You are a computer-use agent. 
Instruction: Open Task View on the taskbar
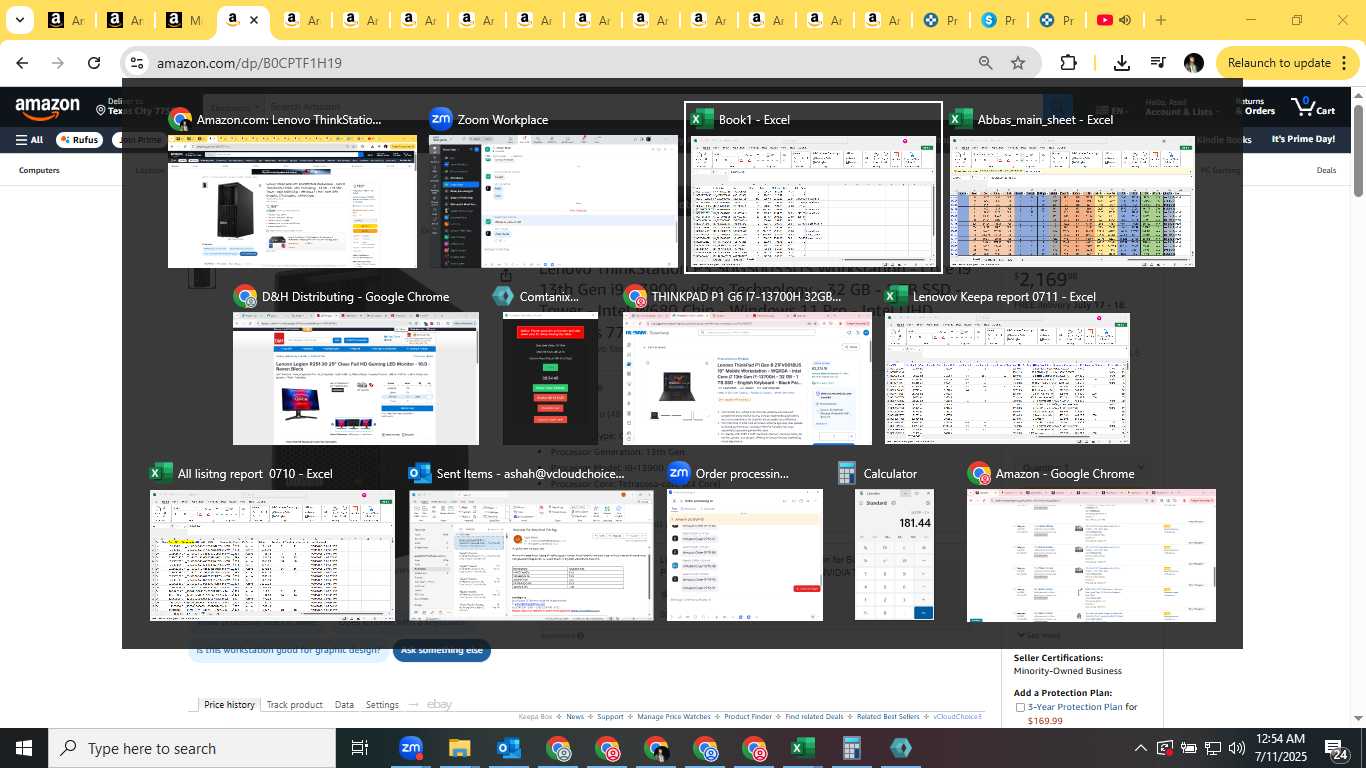tap(360, 748)
